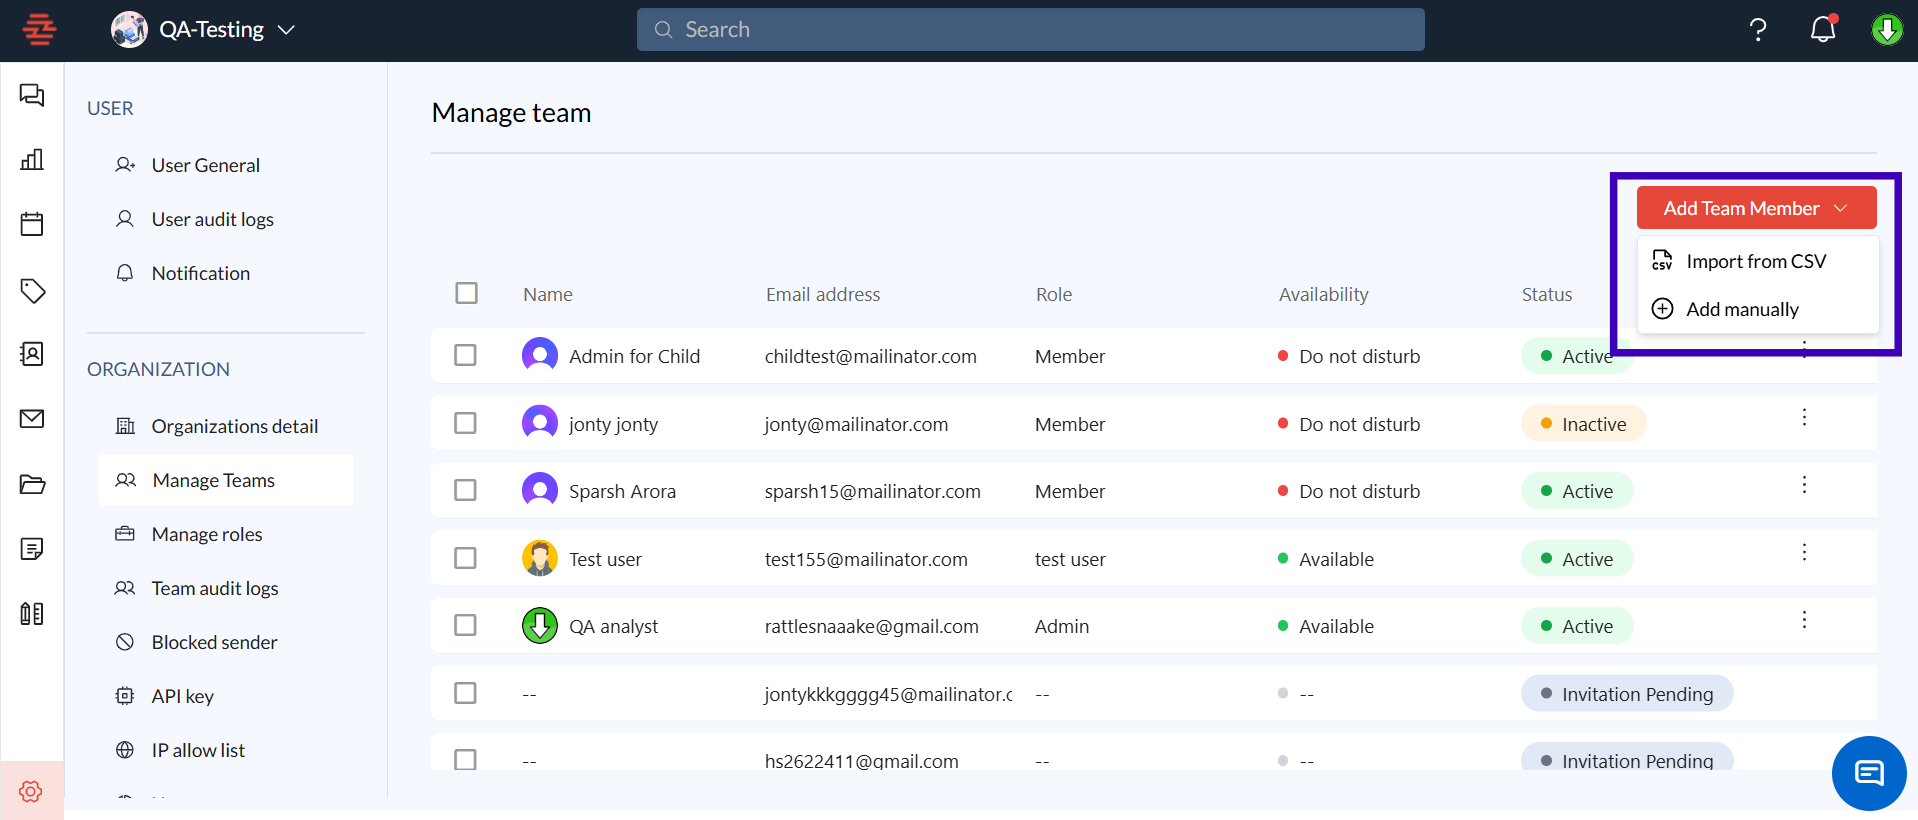This screenshot has height=820, width=1918.
Task: Select Add manually from the menu
Action: 1741,309
